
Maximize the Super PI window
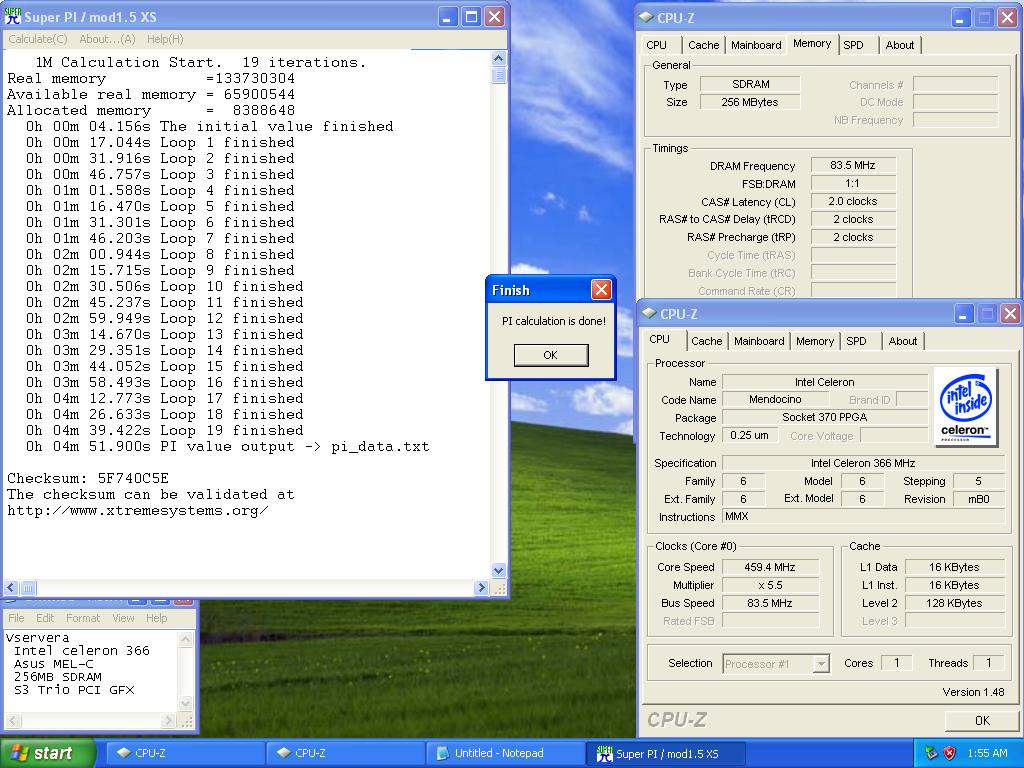470,17
